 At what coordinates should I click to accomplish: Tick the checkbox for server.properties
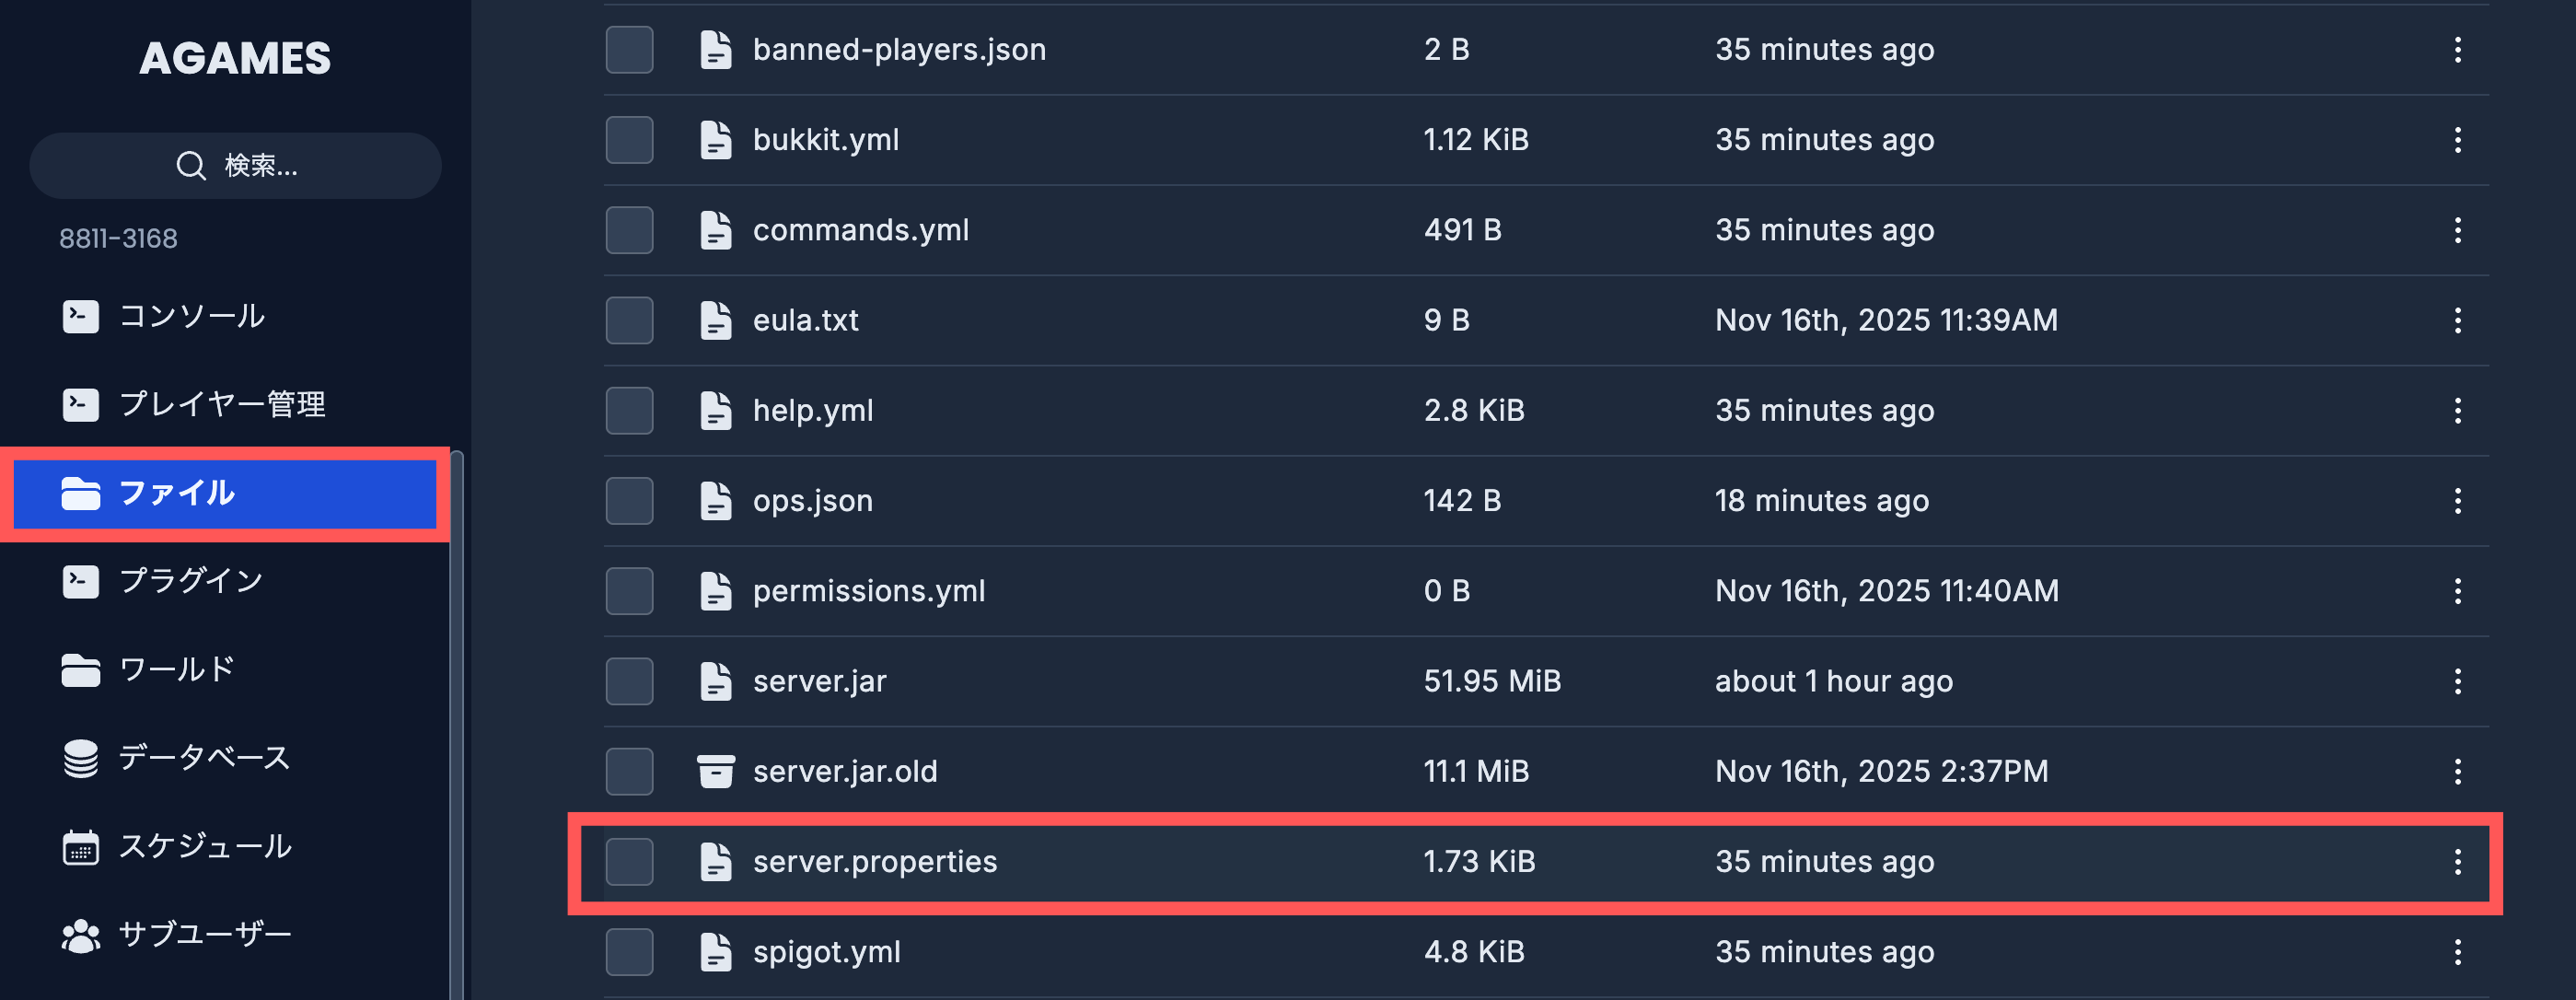coord(629,861)
